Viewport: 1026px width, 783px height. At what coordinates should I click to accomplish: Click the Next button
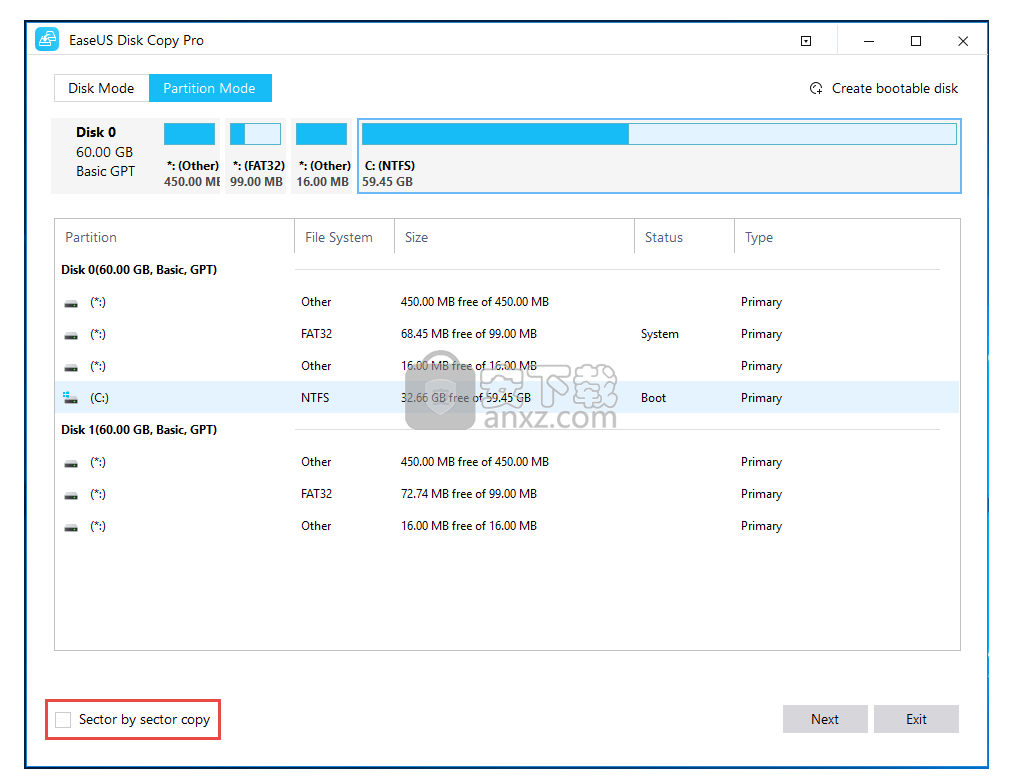point(825,719)
